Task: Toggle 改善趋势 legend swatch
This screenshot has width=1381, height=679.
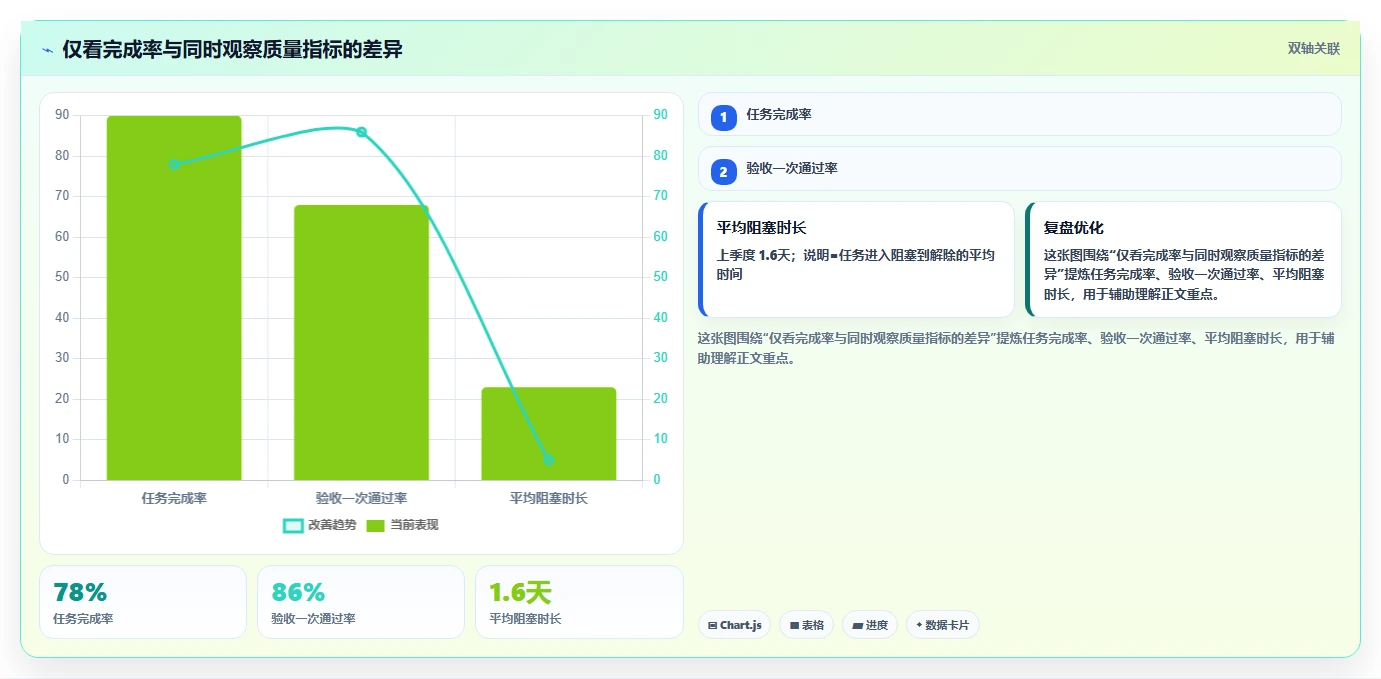Action: (x=293, y=525)
